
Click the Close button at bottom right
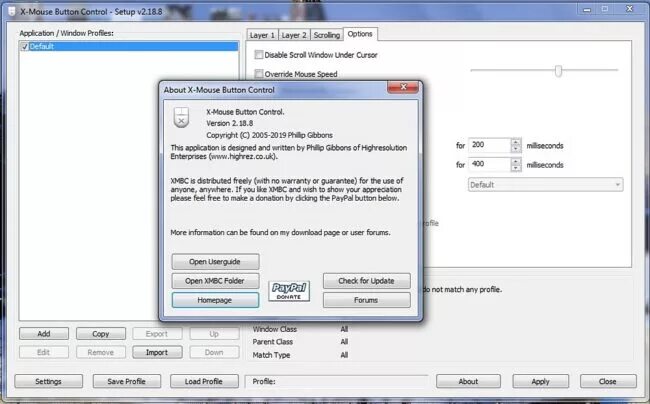(x=608, y=381)
